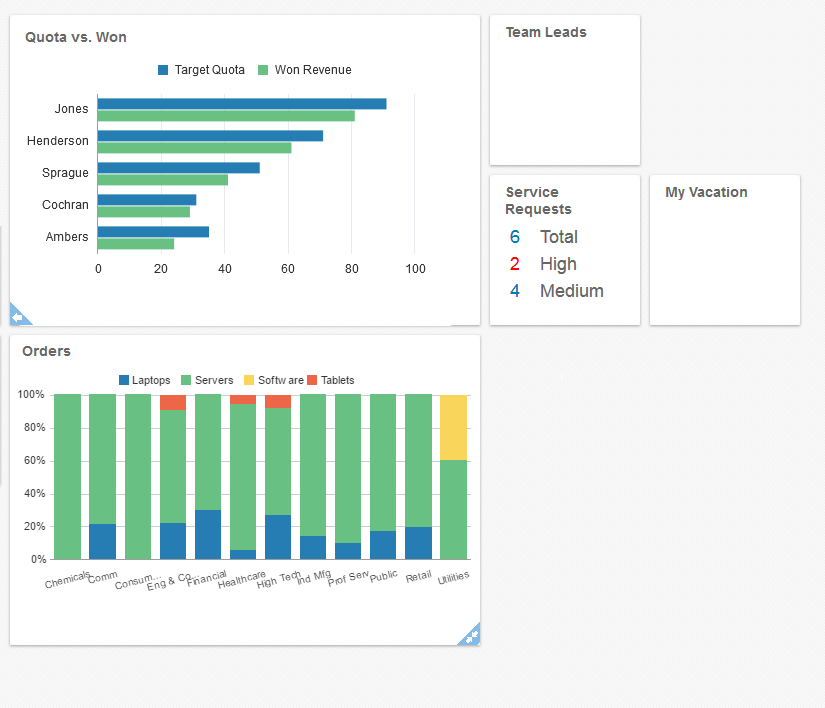Click the Ambers axis label
The image size is (825, 708).
[67, 237]
